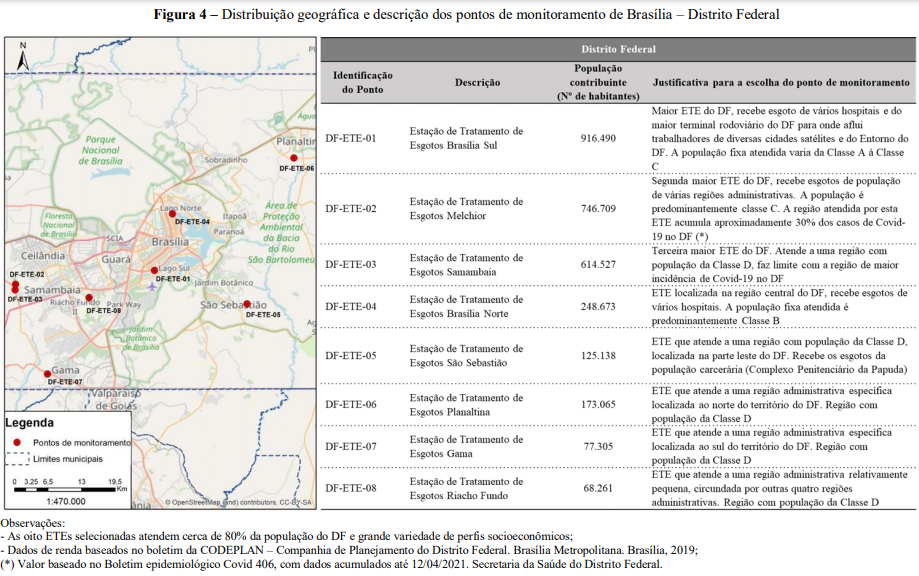Click the north arrow compass on map
Screen dimensions: 919x576
click(x=23, y=57)
